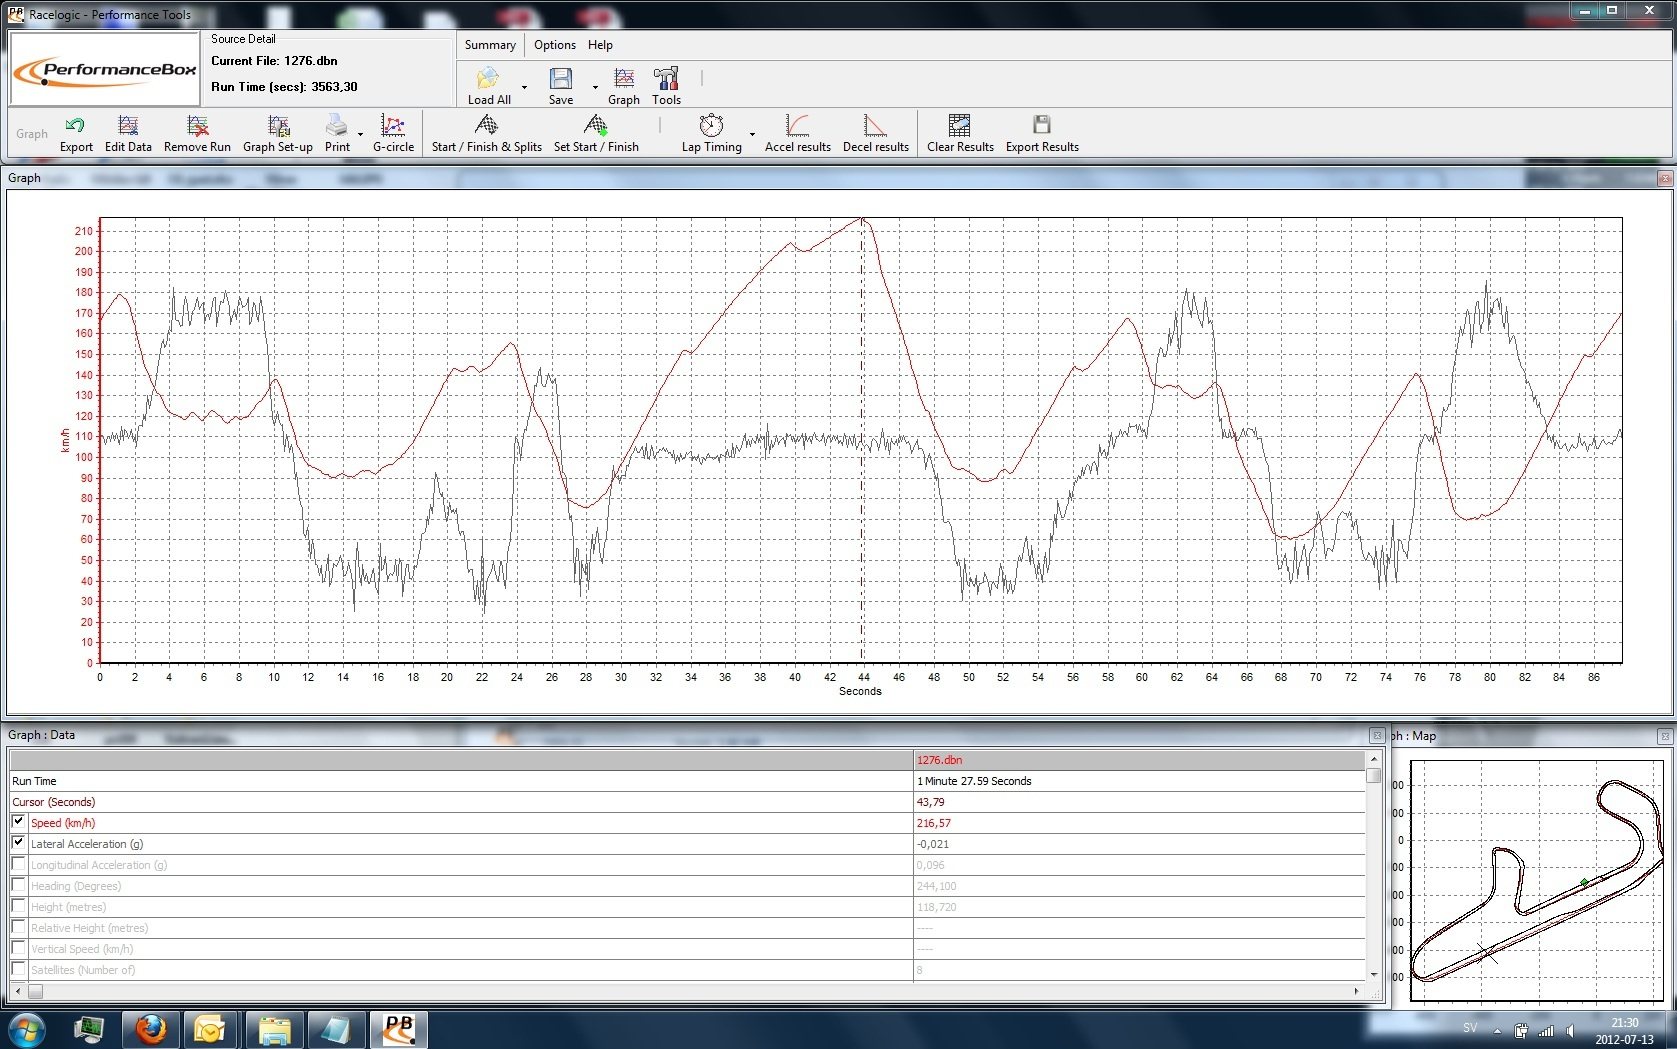Image resolution: width=1677 pixels, height=1049 pixels.
Task: Open the folder icon in the taskbar
Action: [x=274, y=1029]
